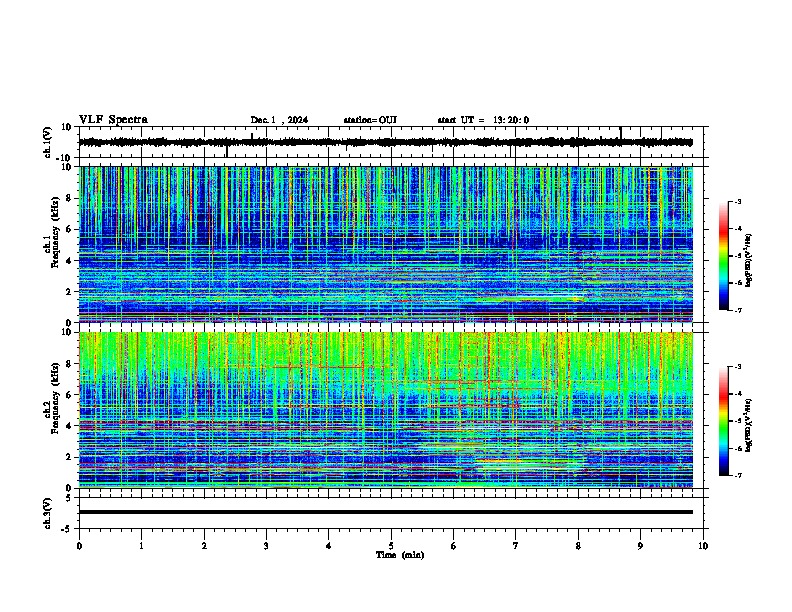Select the date text "Dec. 1 , 2024"
The width and height of the screenshot is (792, 612).
[279, 120]
